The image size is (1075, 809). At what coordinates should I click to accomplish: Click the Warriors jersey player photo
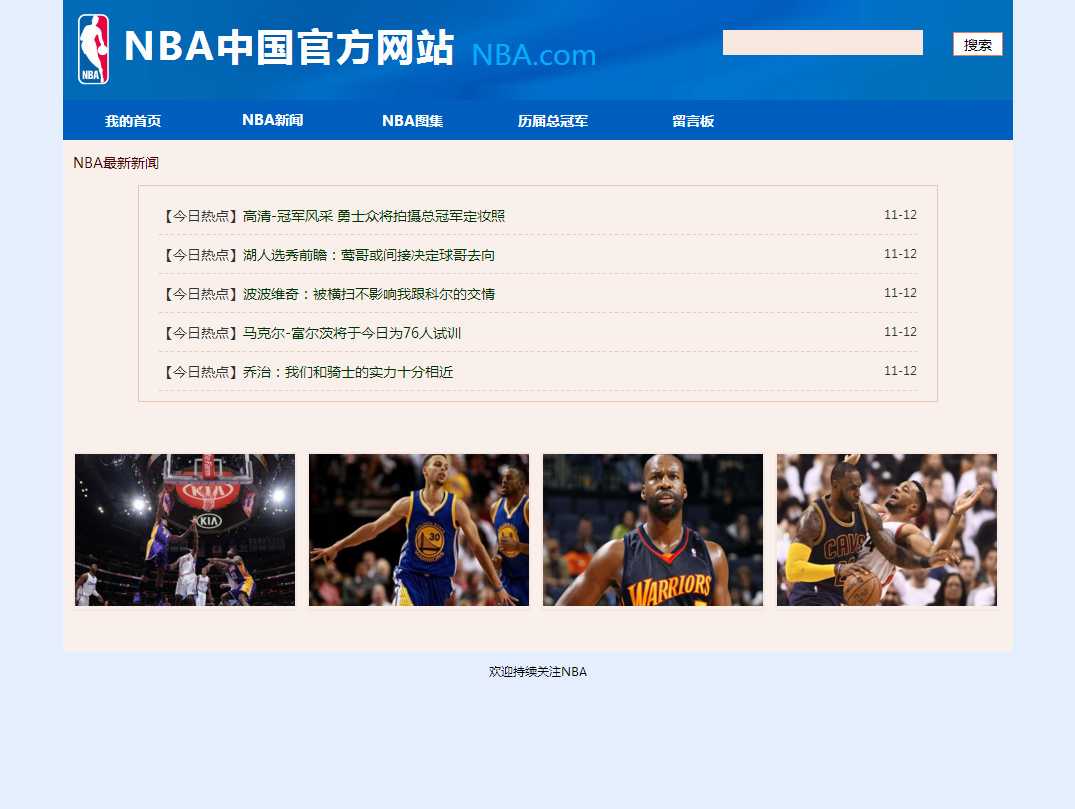click(653, 530)
